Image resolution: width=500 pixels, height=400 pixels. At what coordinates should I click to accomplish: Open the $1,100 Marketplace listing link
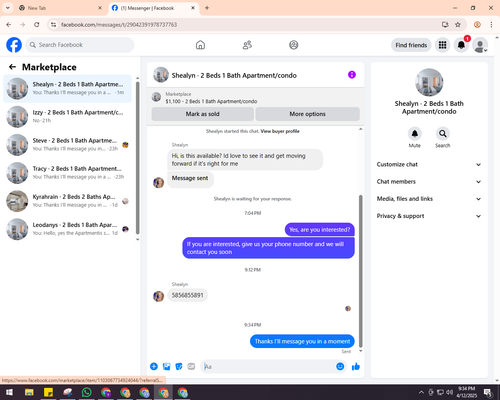point(211,101)
